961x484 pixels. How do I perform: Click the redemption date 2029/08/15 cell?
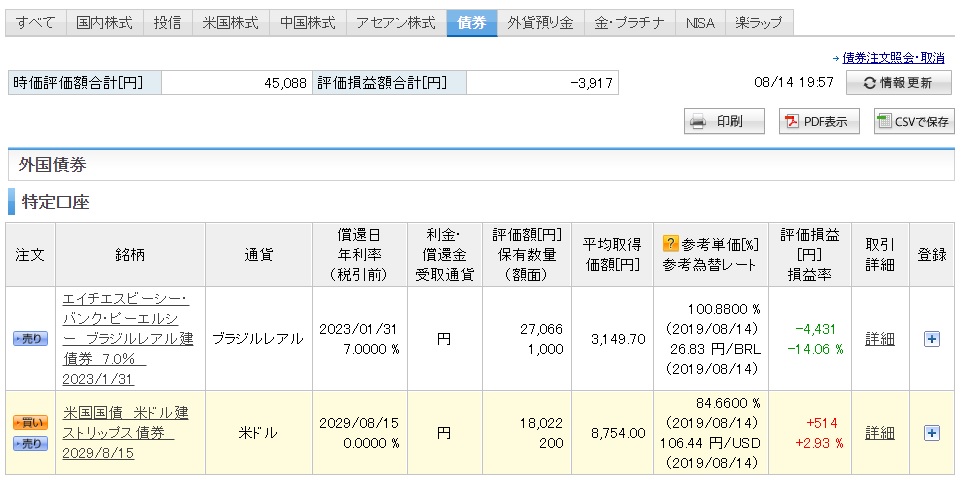pyautogui.click(x=359, y=423)
